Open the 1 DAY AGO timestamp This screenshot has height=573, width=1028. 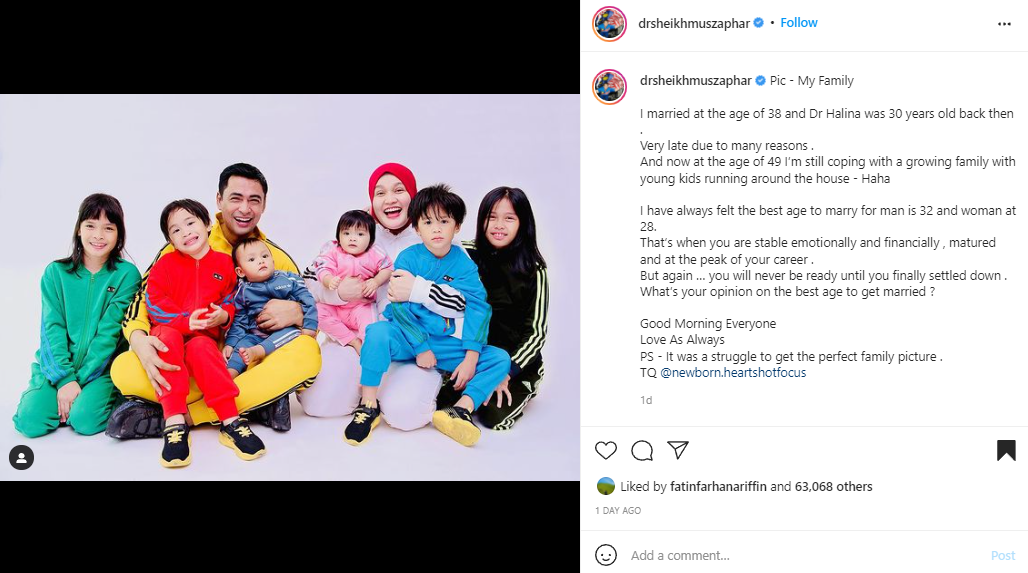[618, 511]
